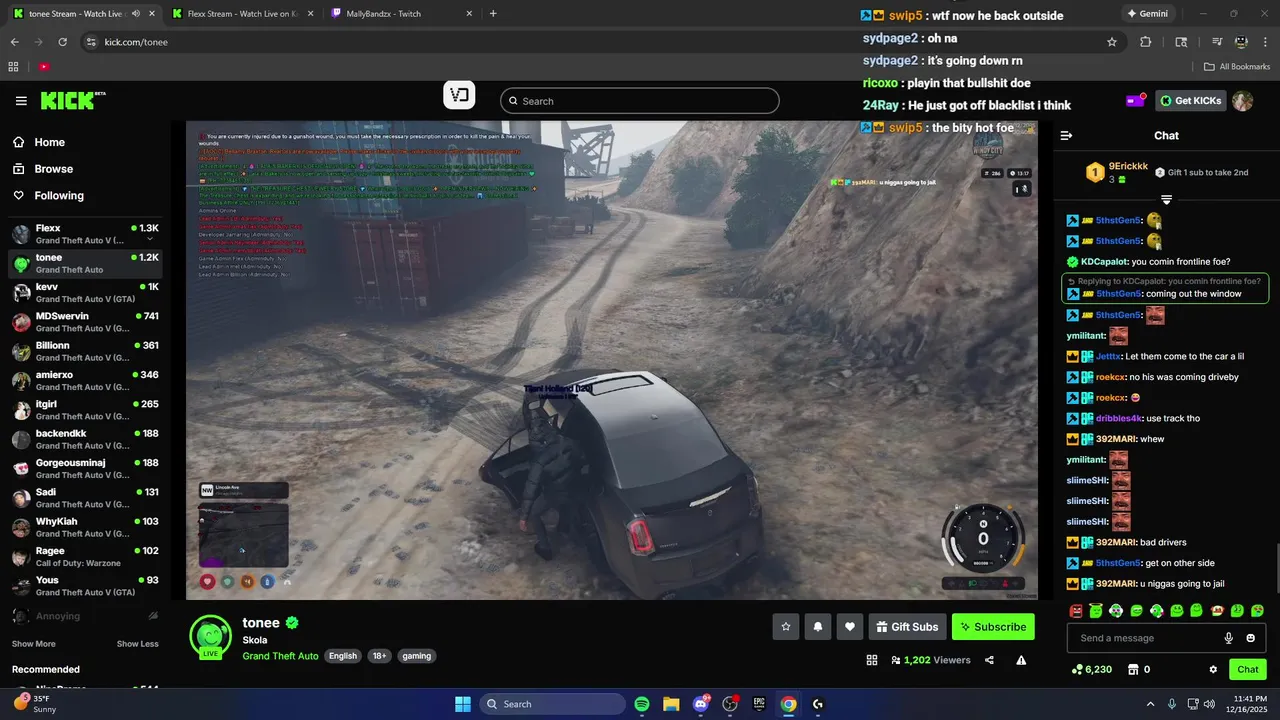
Task: Open the Ragee Warzone channel in the sidebar
Action: (x=86, y=557)
